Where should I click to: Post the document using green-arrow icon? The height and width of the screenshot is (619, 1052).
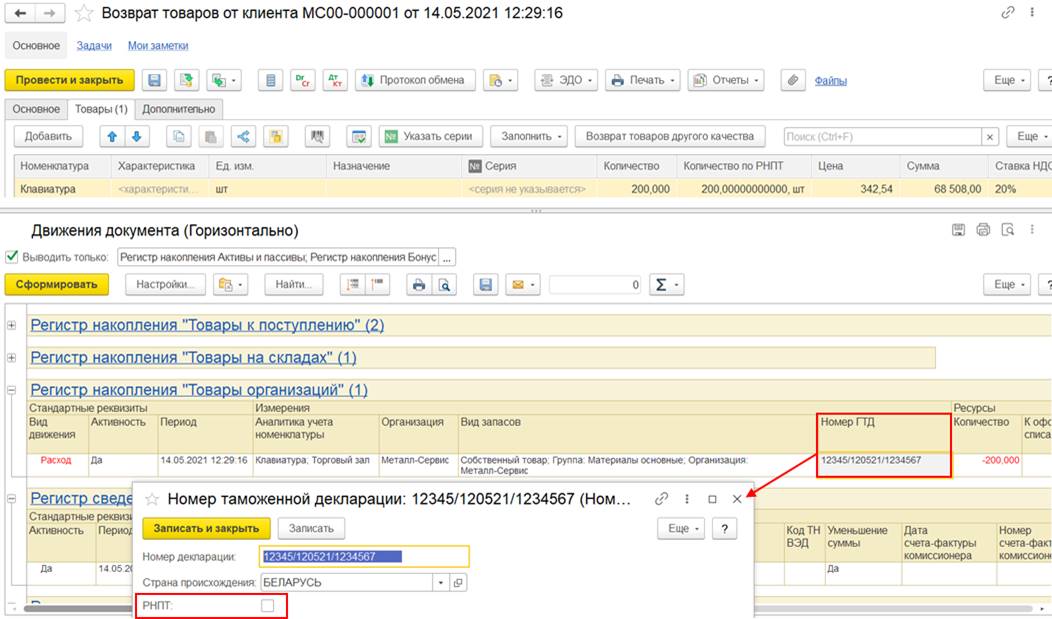[187, 80]
